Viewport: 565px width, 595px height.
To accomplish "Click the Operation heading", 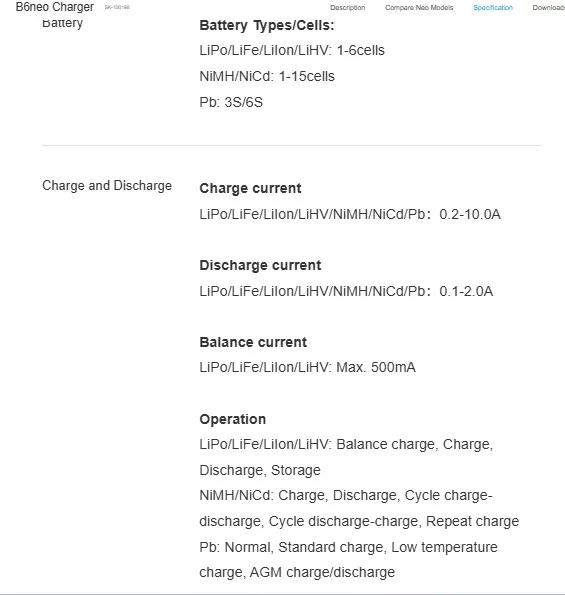I will tap(233, 419).
